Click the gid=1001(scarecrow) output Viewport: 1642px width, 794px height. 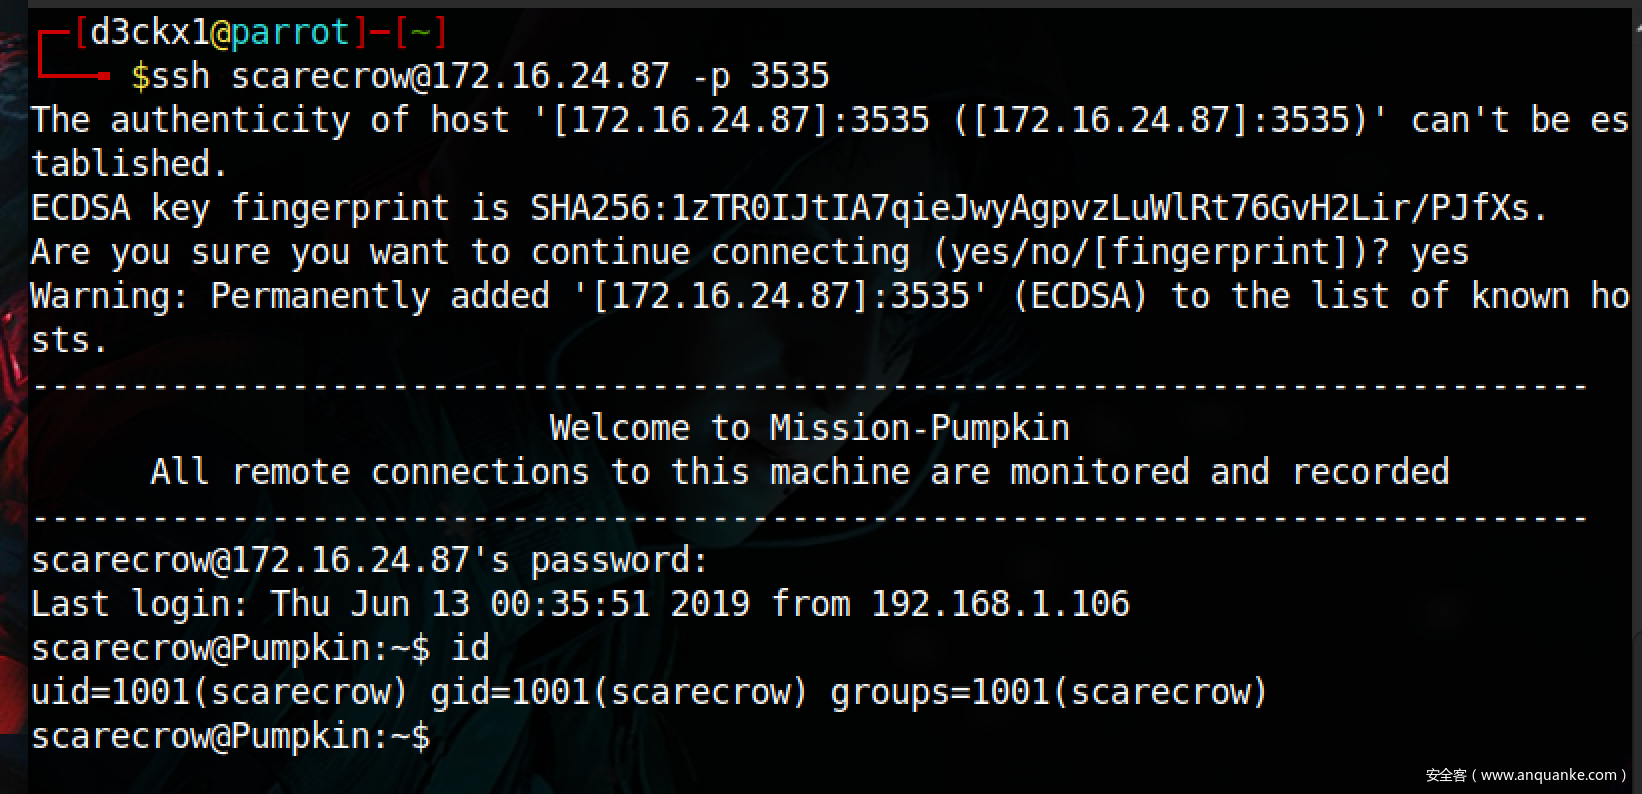[x=619, y=692]
